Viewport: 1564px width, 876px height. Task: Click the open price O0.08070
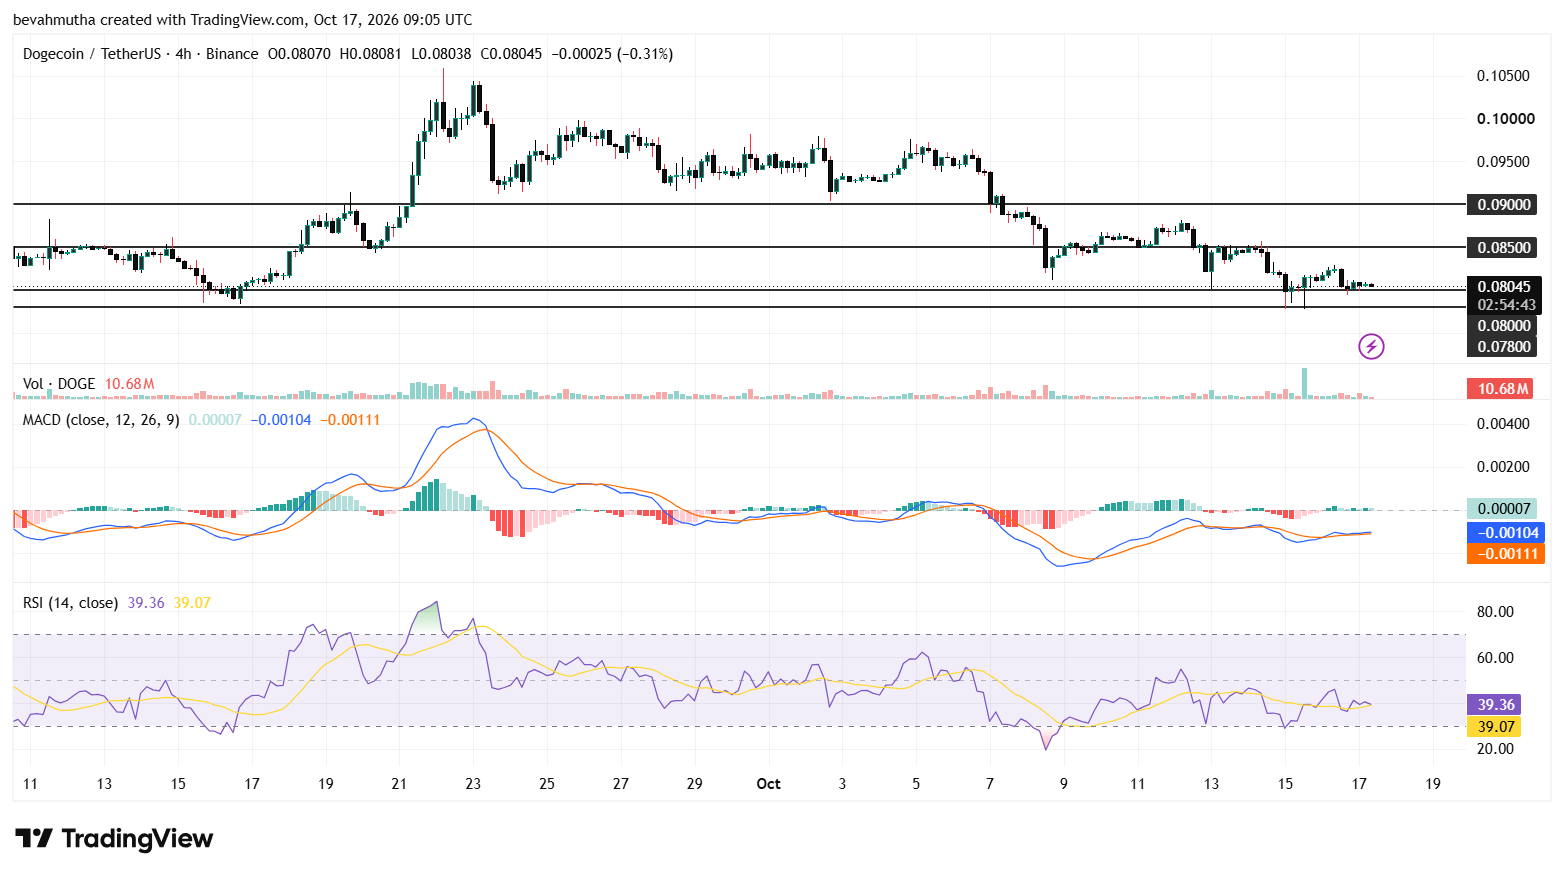pos(299,54)
